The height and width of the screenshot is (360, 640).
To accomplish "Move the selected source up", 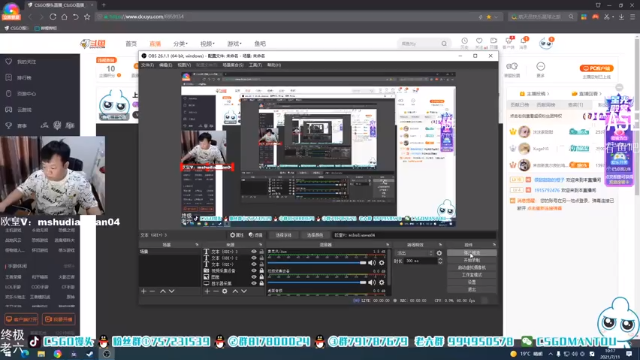I will (235, 291).
